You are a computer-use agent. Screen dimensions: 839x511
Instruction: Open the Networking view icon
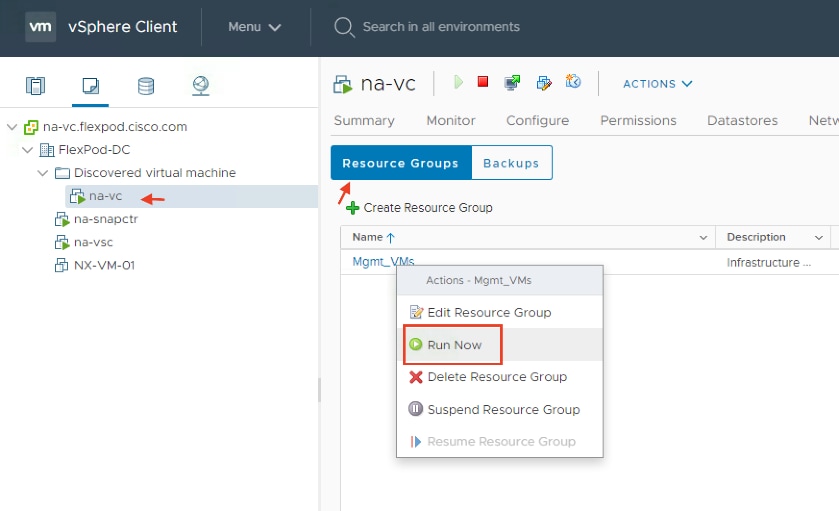point(201,86)
